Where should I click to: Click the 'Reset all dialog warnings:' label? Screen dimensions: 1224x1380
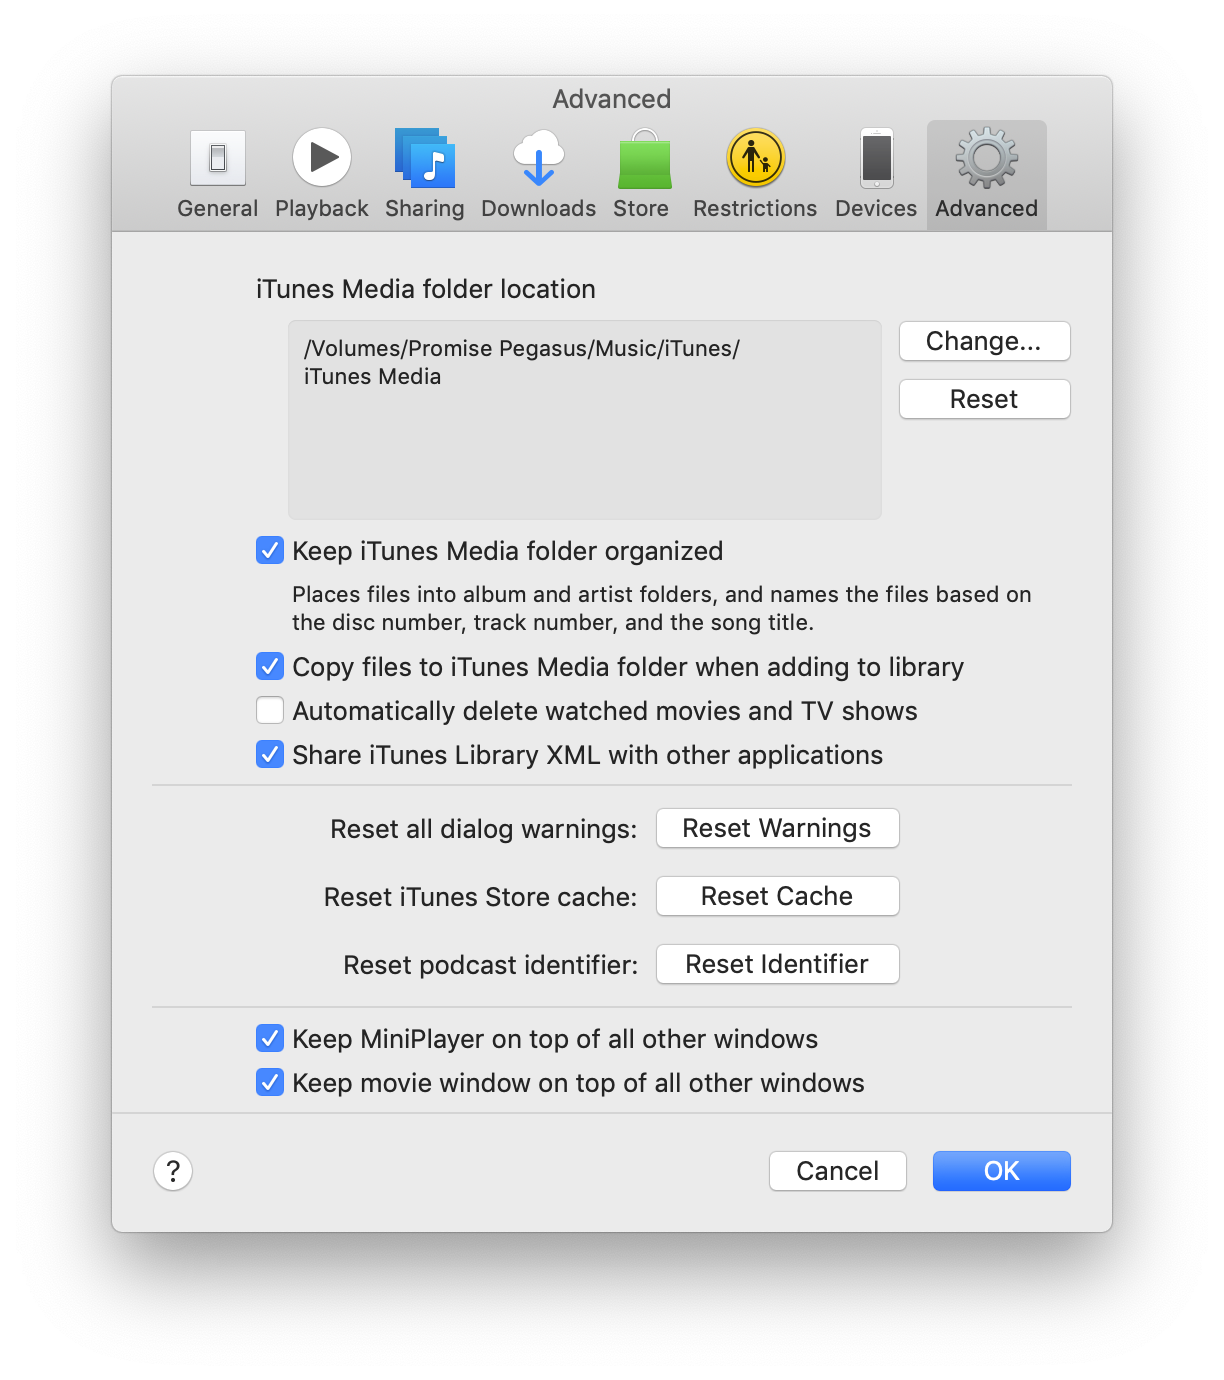[x=484, y=829]
